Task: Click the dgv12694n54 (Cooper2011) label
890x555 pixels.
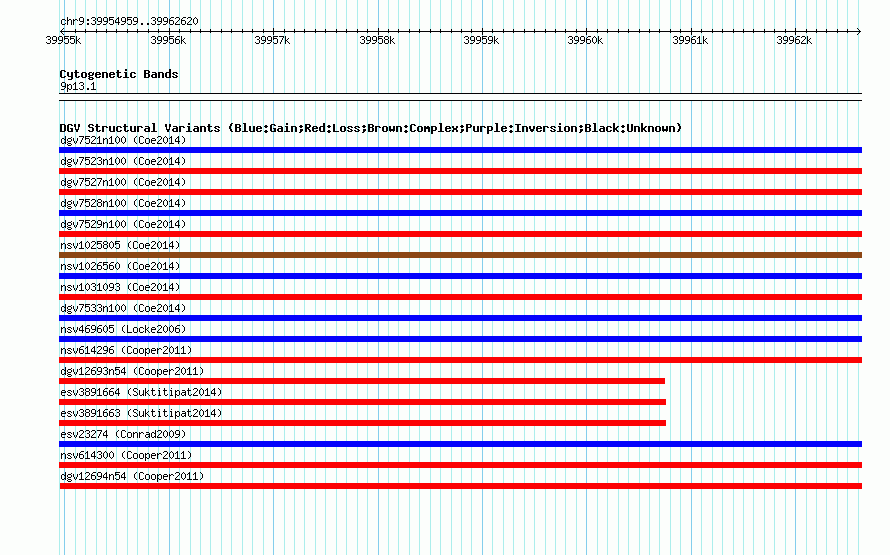Action: click(x=132, y=476)
